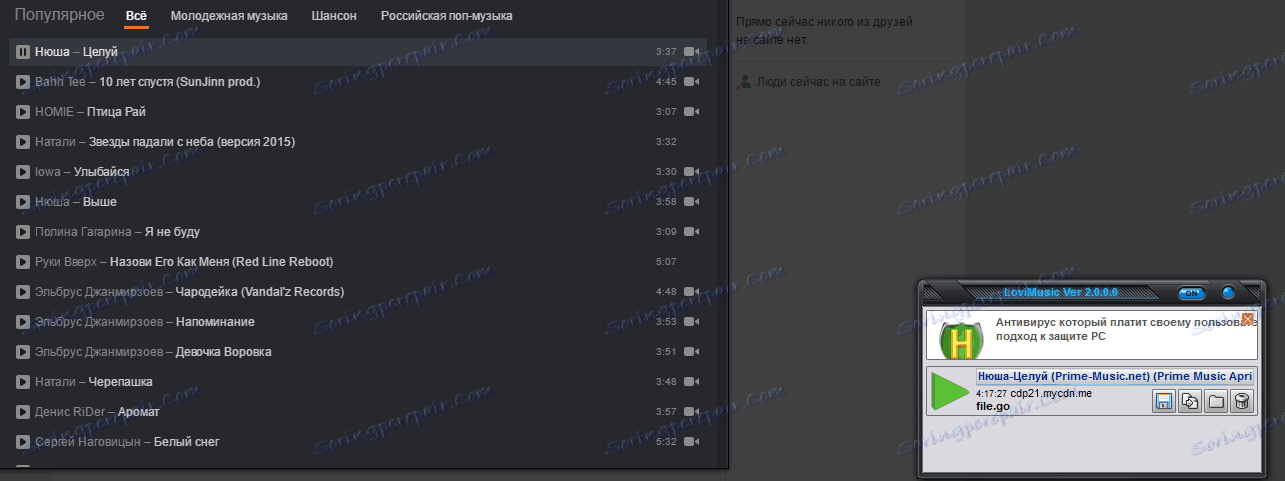Viewport: 1285px width, 481px height.
Task: Open video for Денис RiDer – Аромат
Action: pyautogui.click(x=691, y=412)
